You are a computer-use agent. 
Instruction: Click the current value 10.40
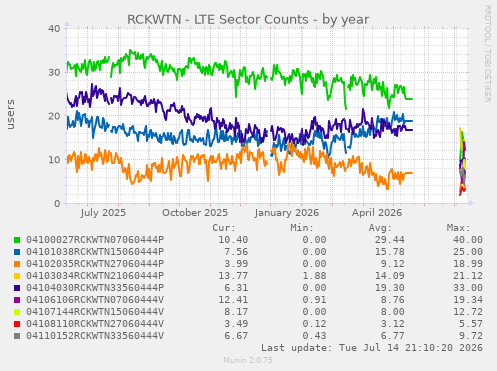coord(233,240)
